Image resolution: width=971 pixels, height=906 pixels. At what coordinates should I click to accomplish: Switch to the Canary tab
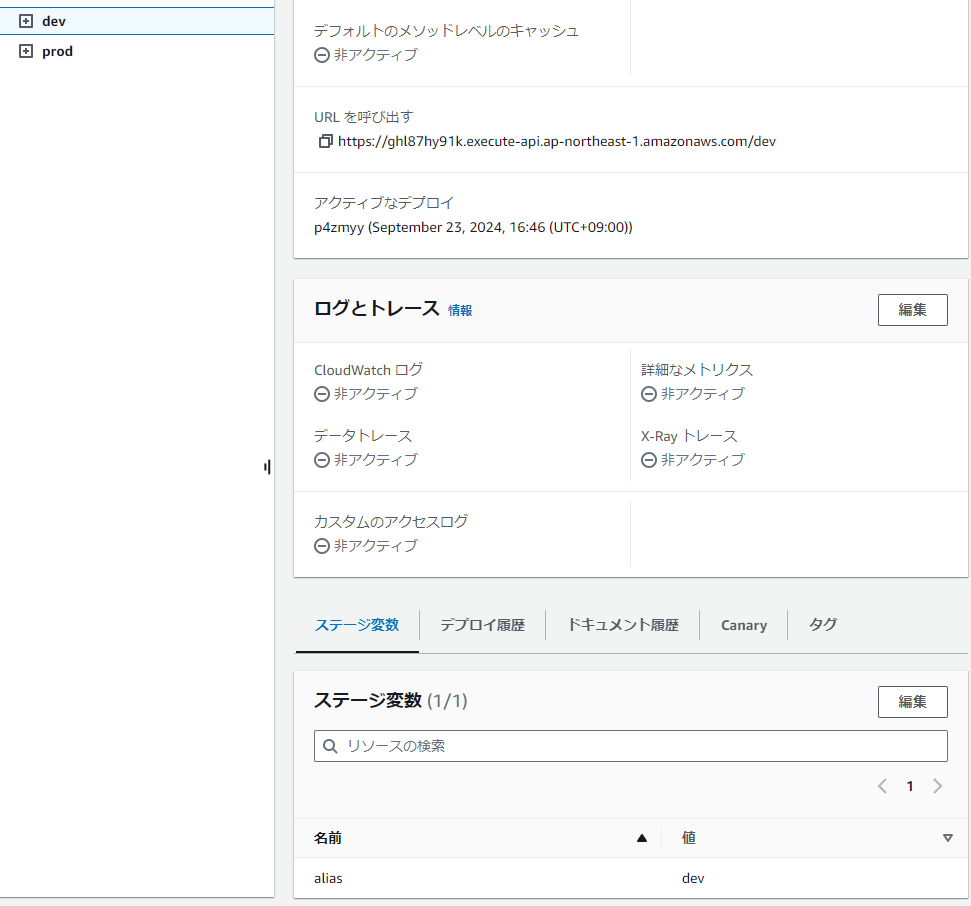tap(743, 624)
